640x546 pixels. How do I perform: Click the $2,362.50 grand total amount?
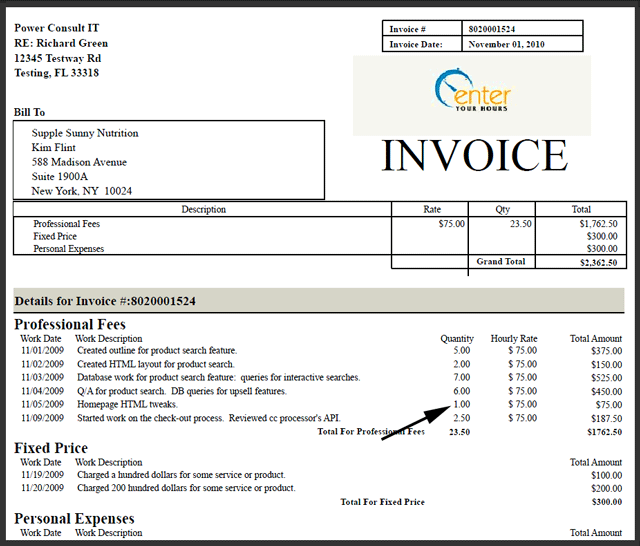tap(598, 263)
